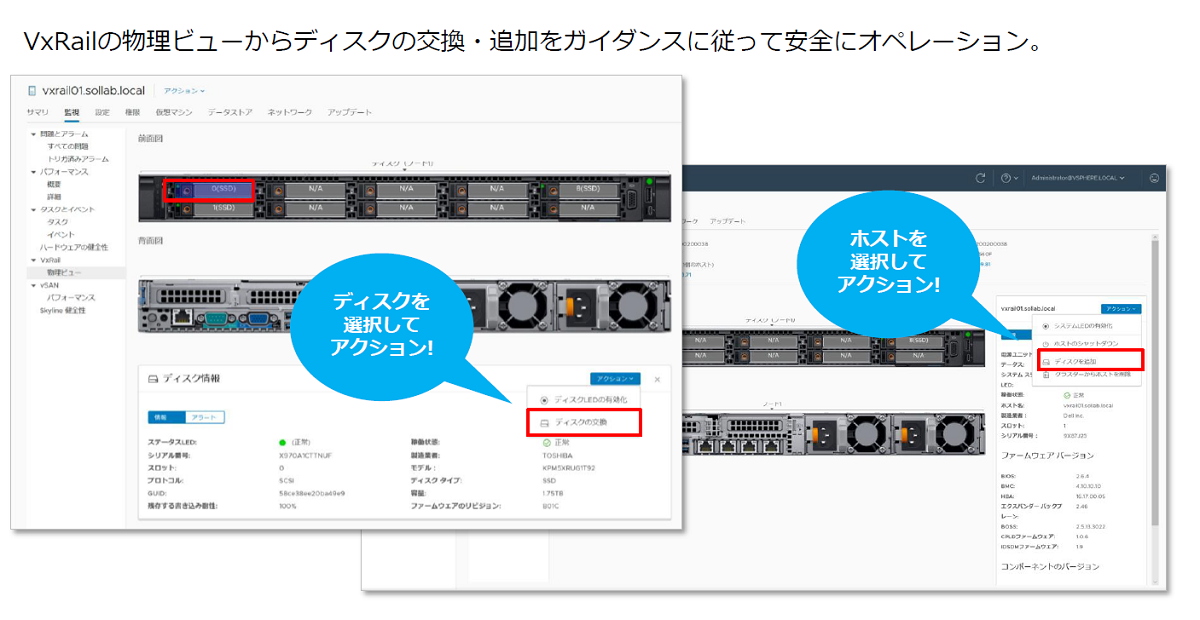This screenshot has width=1200, height=620.
Task: Collapse the VxRail tree section
Action: 33,260
